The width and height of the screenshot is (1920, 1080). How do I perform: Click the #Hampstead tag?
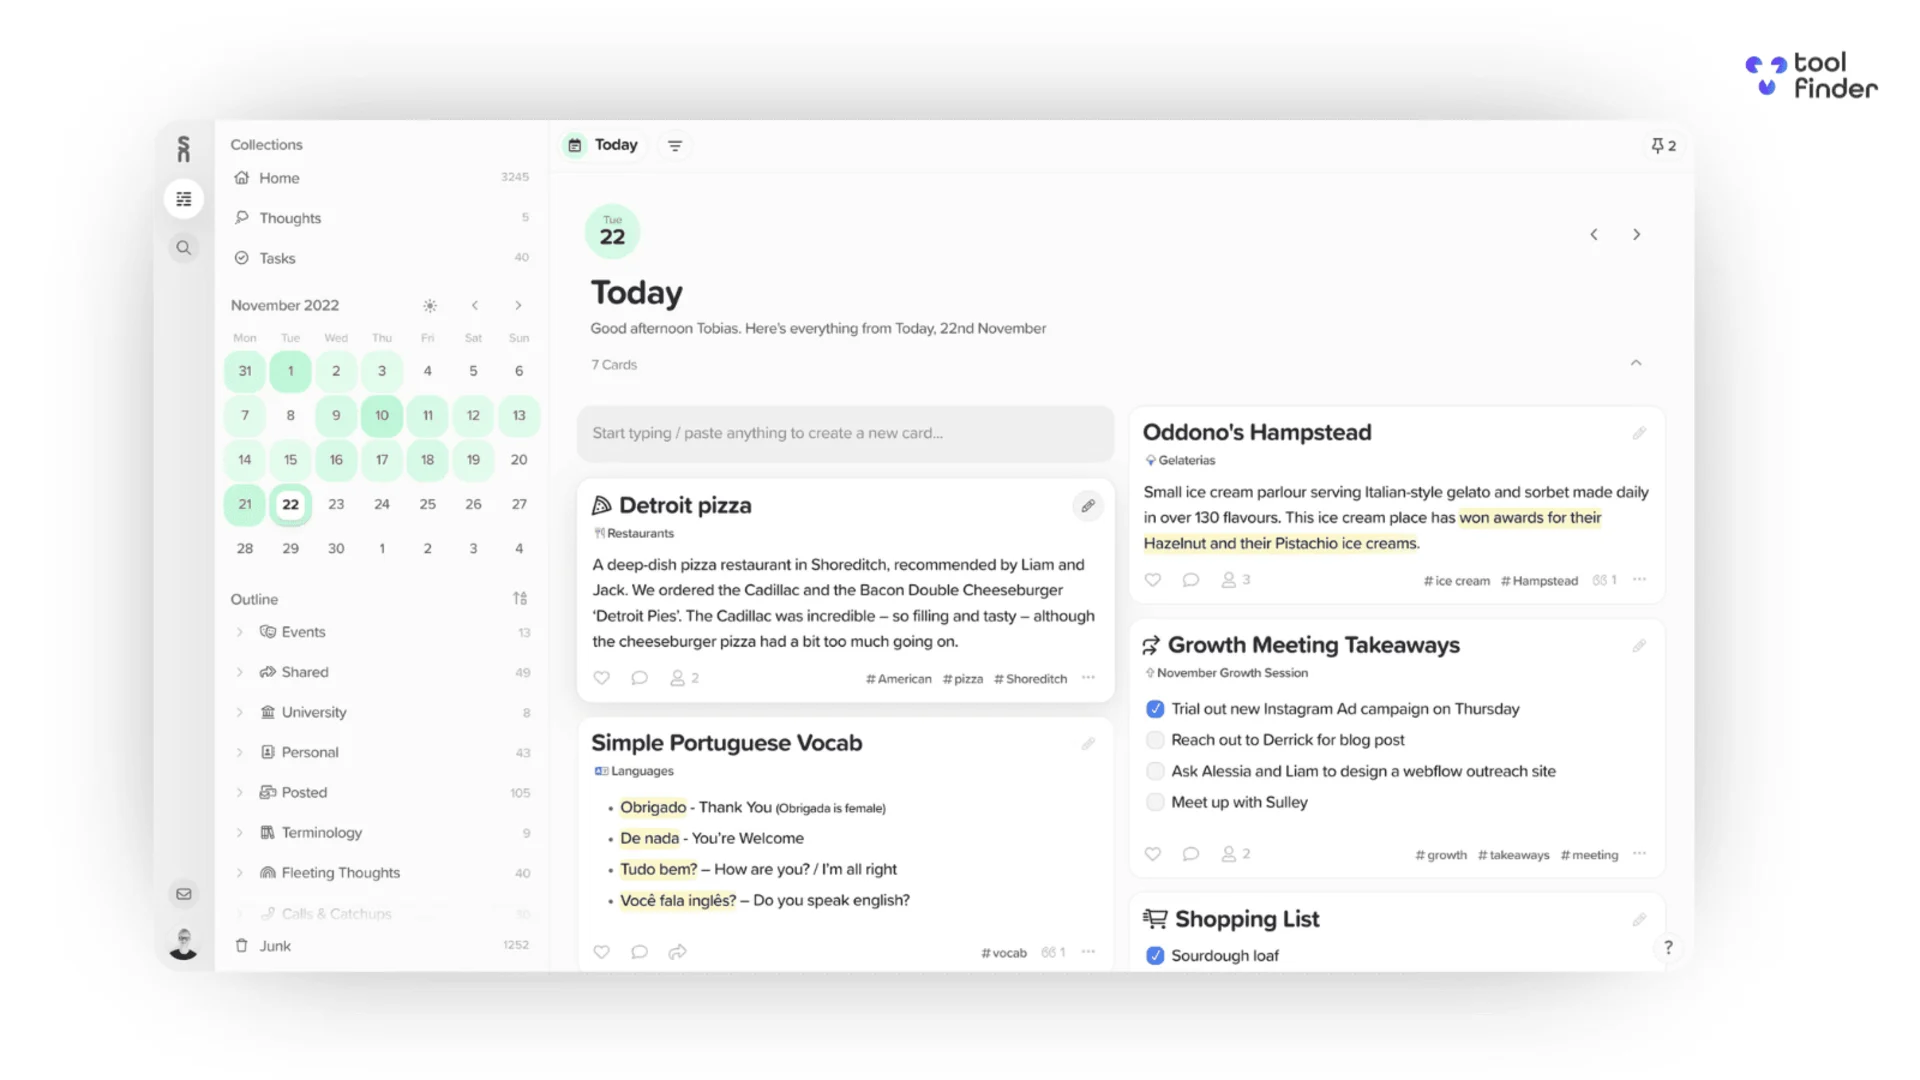[1539, 580]
